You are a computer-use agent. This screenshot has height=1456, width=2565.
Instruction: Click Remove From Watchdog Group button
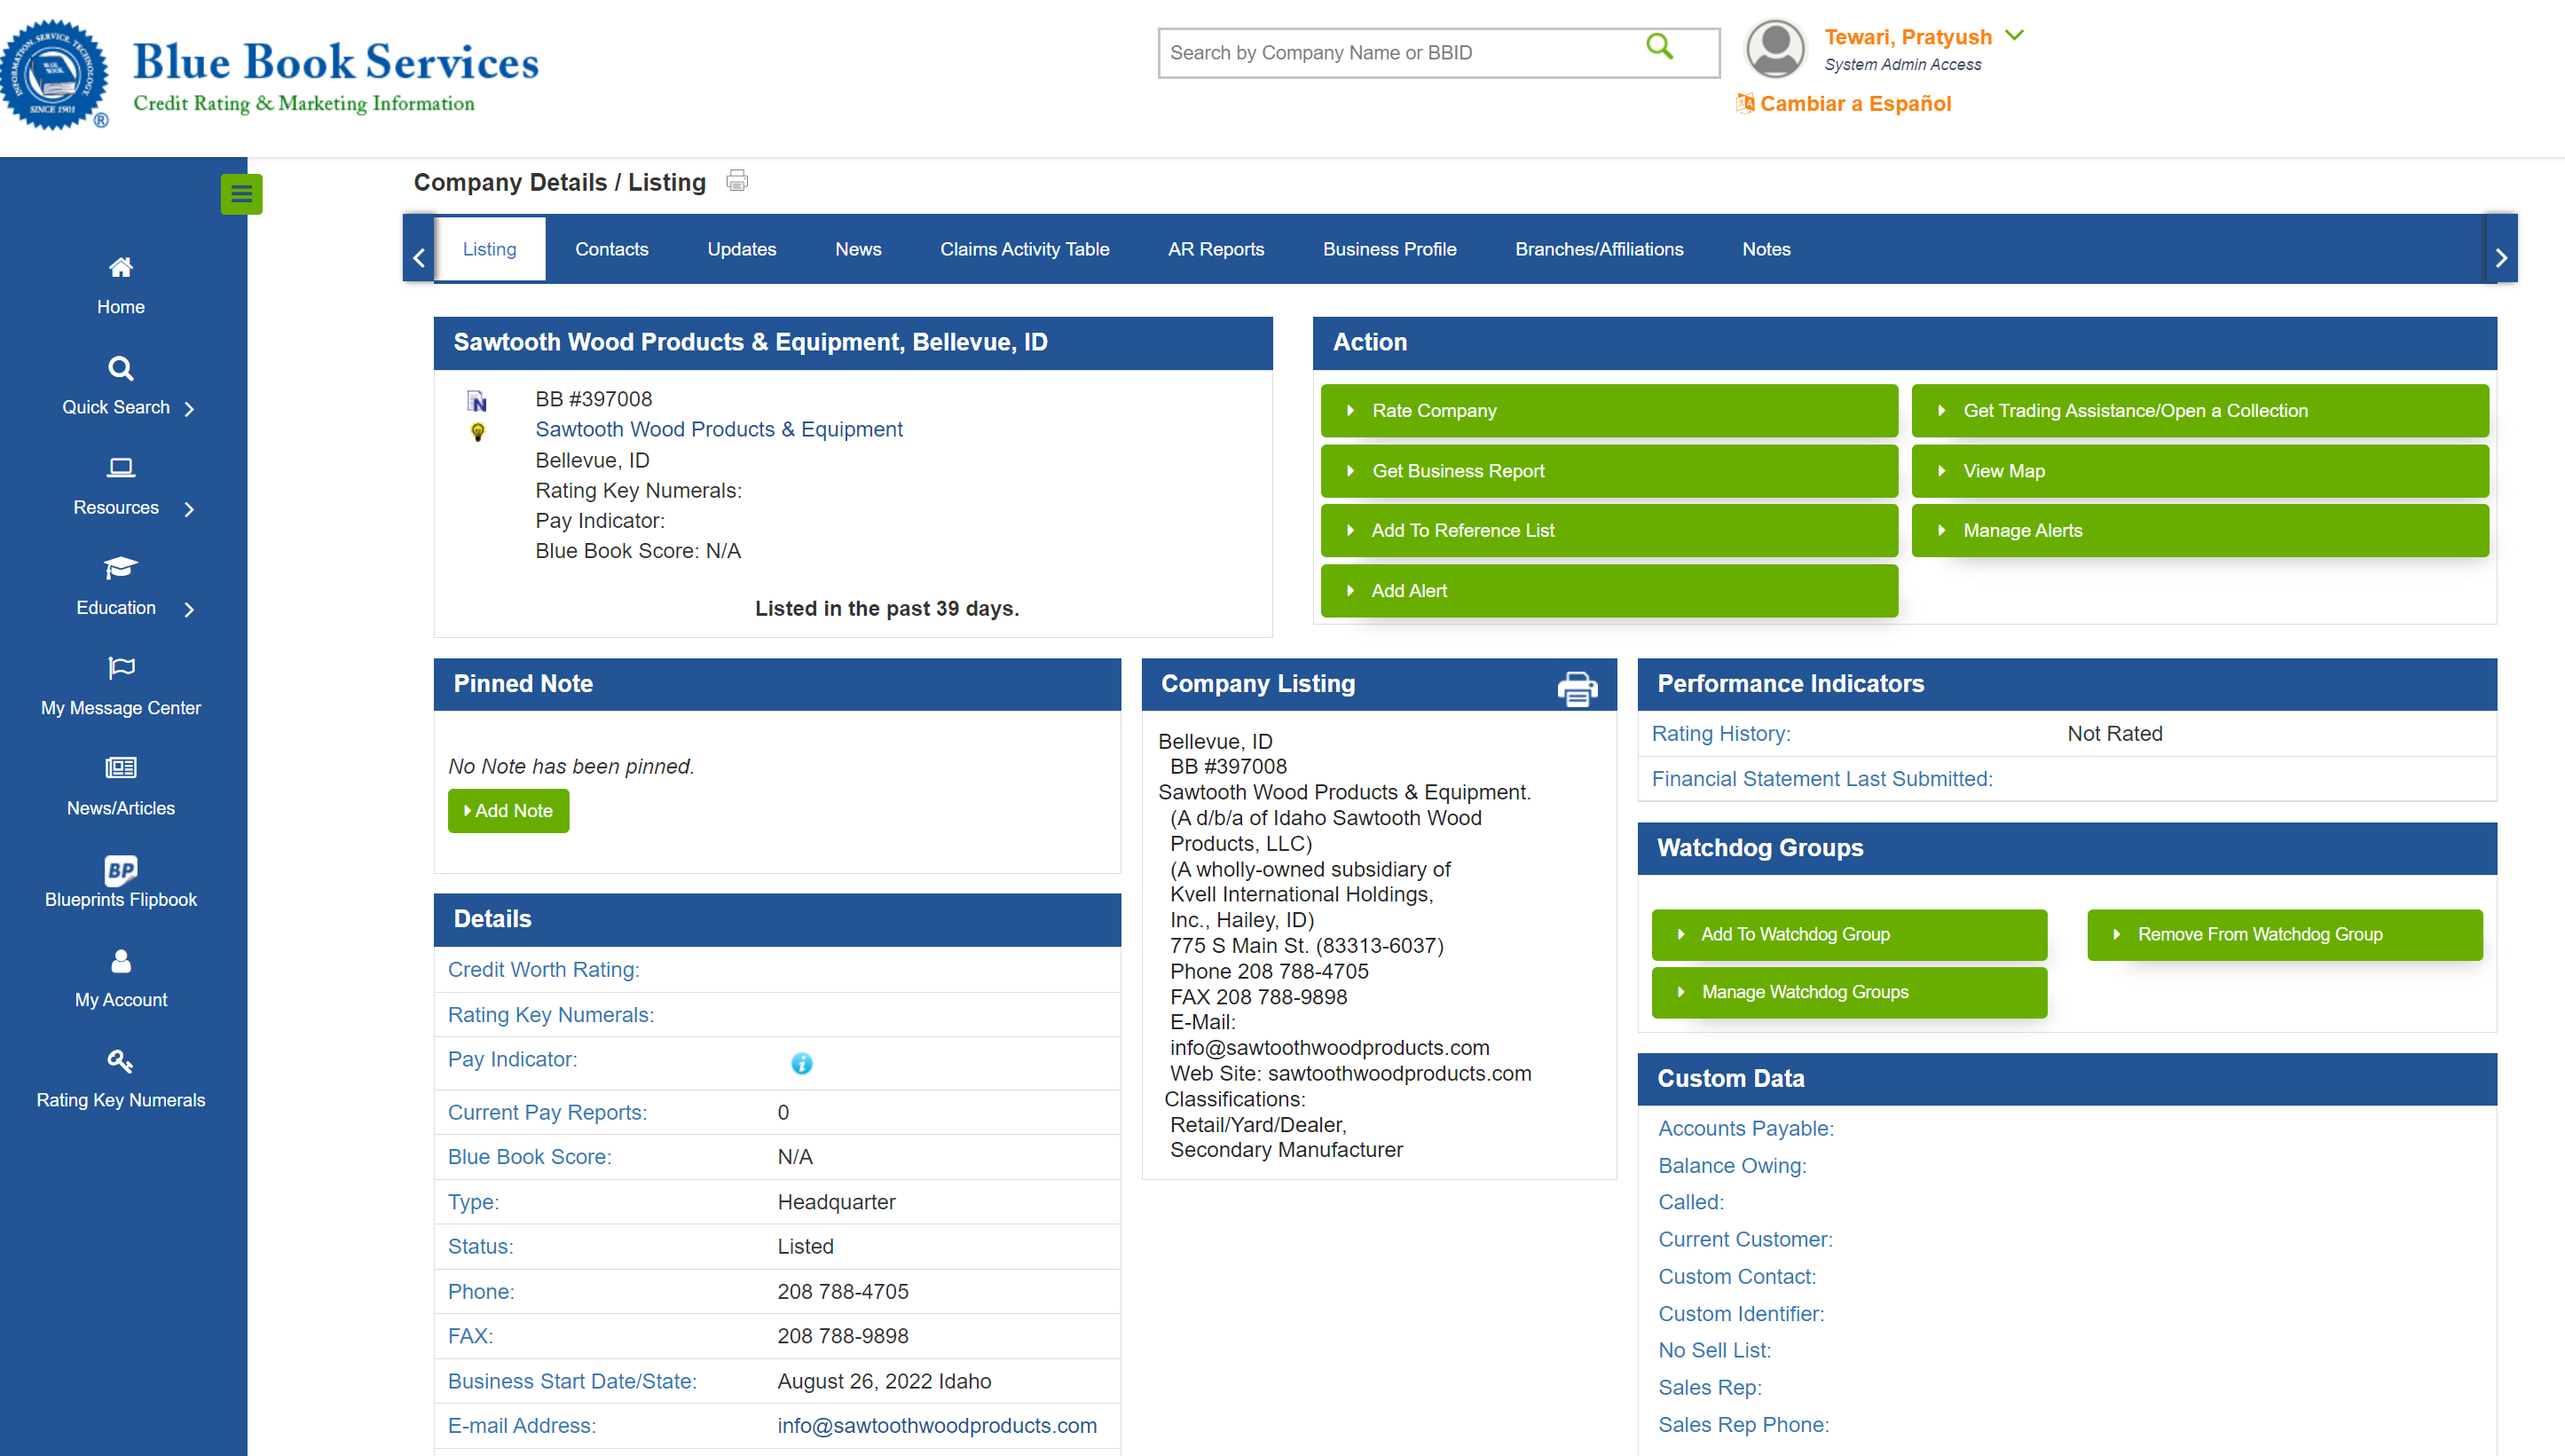(2285, 935)
